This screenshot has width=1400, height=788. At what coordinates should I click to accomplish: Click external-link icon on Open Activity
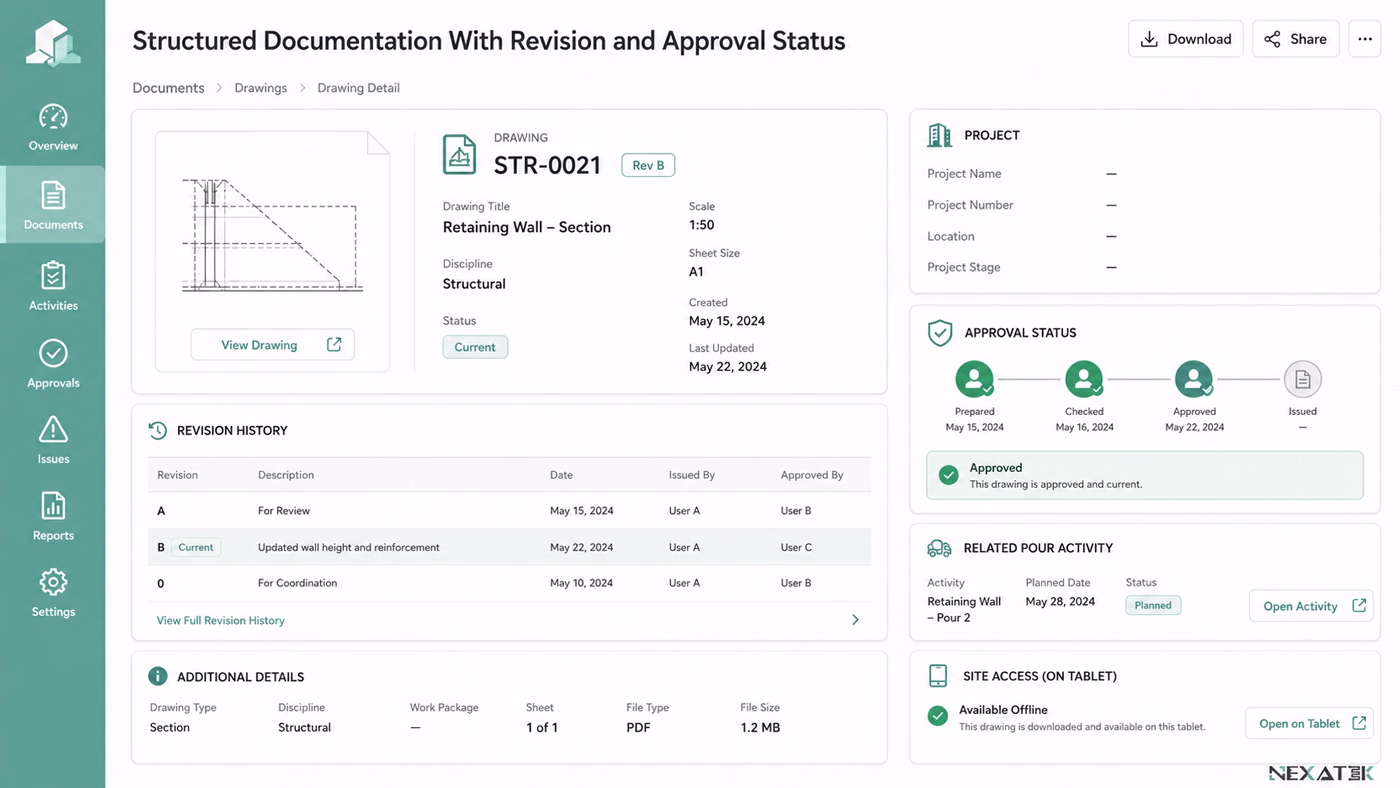point(1359,605)
